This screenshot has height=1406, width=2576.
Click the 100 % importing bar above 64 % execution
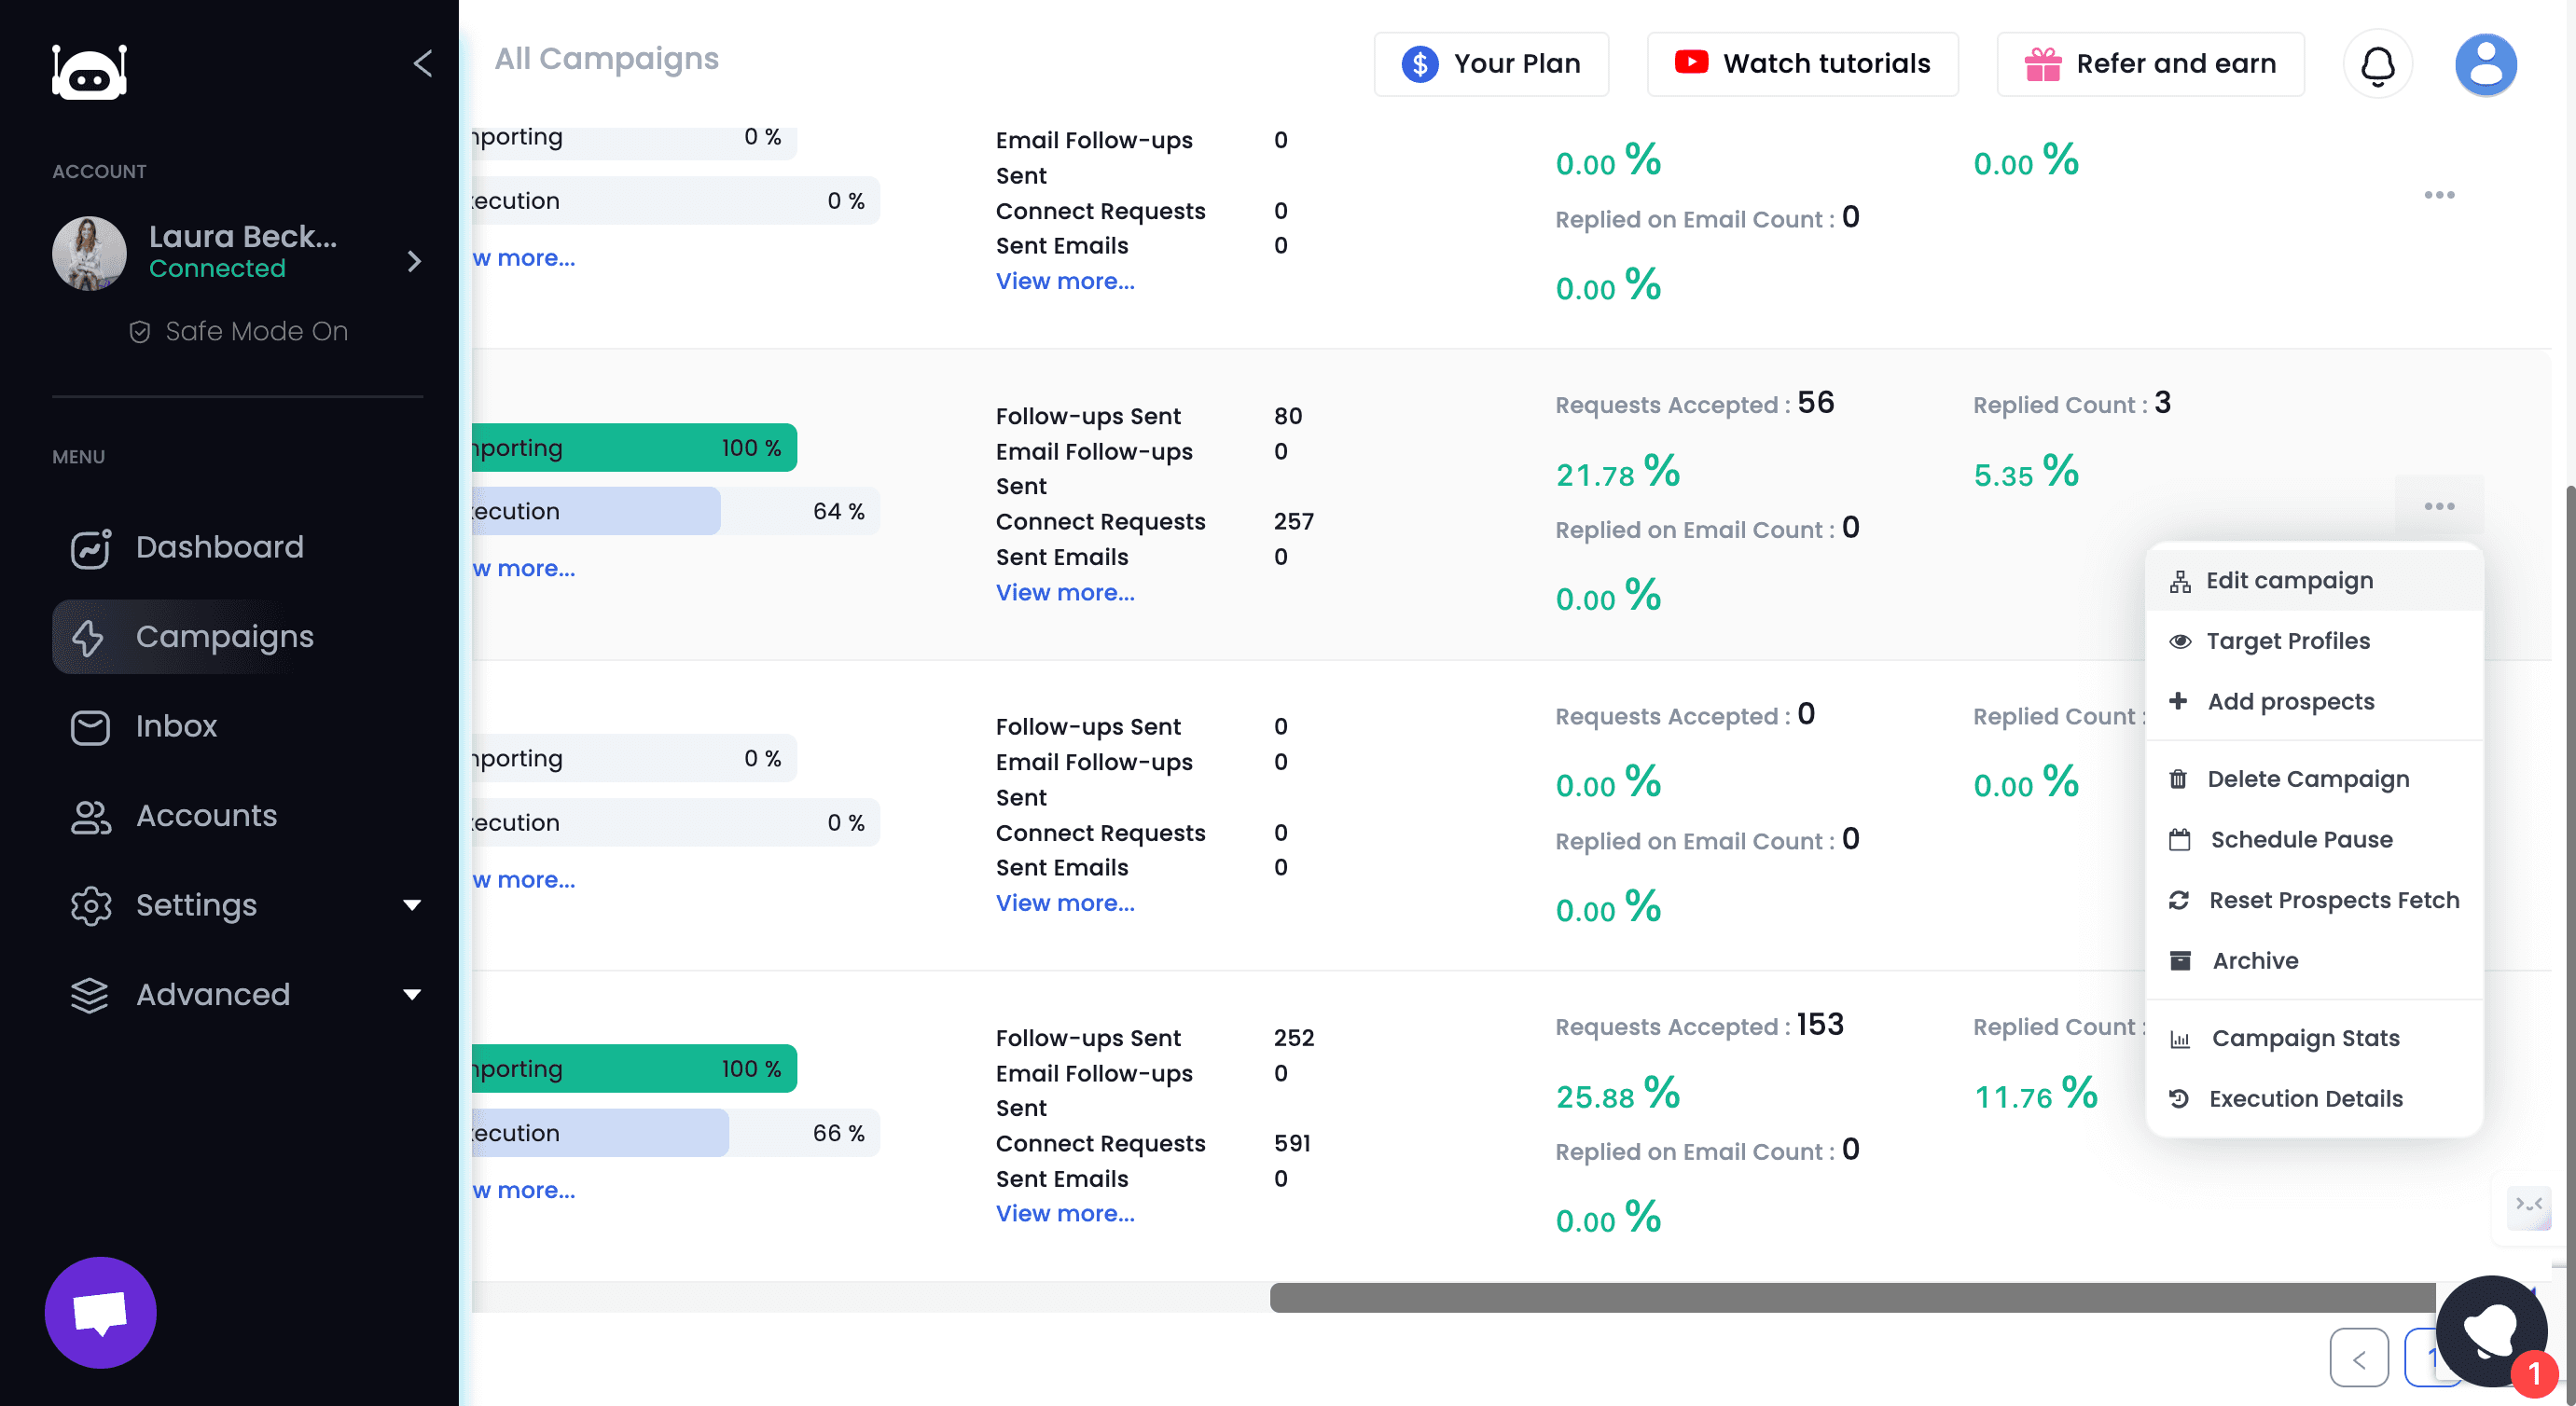click(x=634, y=448)
